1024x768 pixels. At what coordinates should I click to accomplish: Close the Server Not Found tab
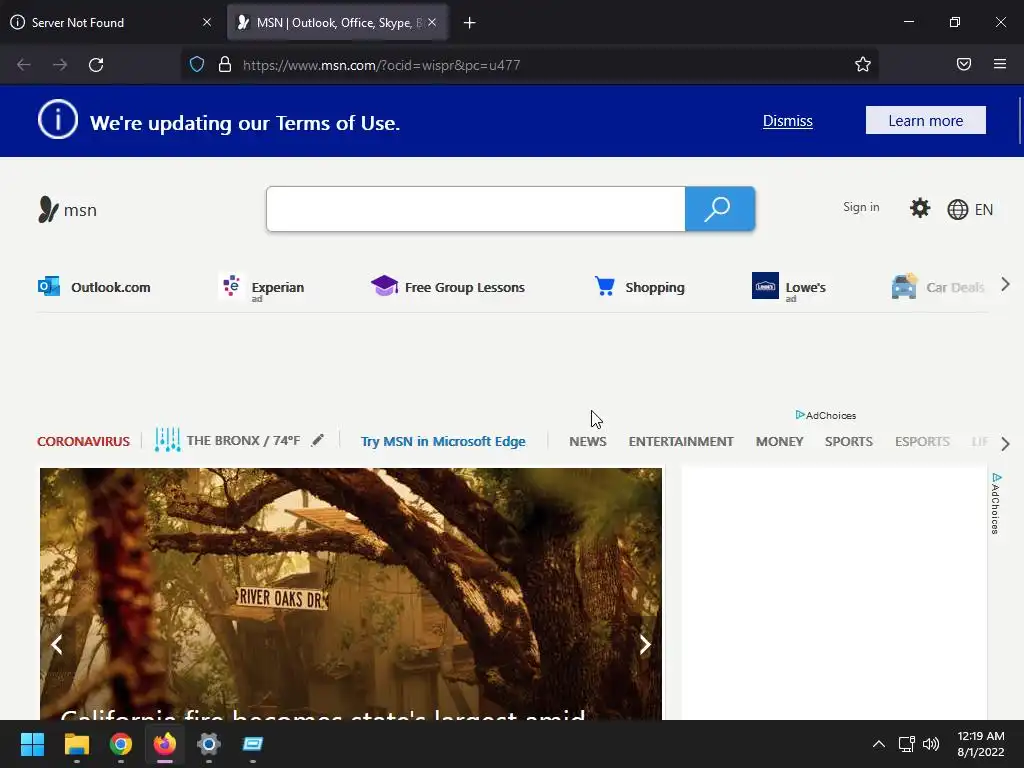(x=207, y=22)
